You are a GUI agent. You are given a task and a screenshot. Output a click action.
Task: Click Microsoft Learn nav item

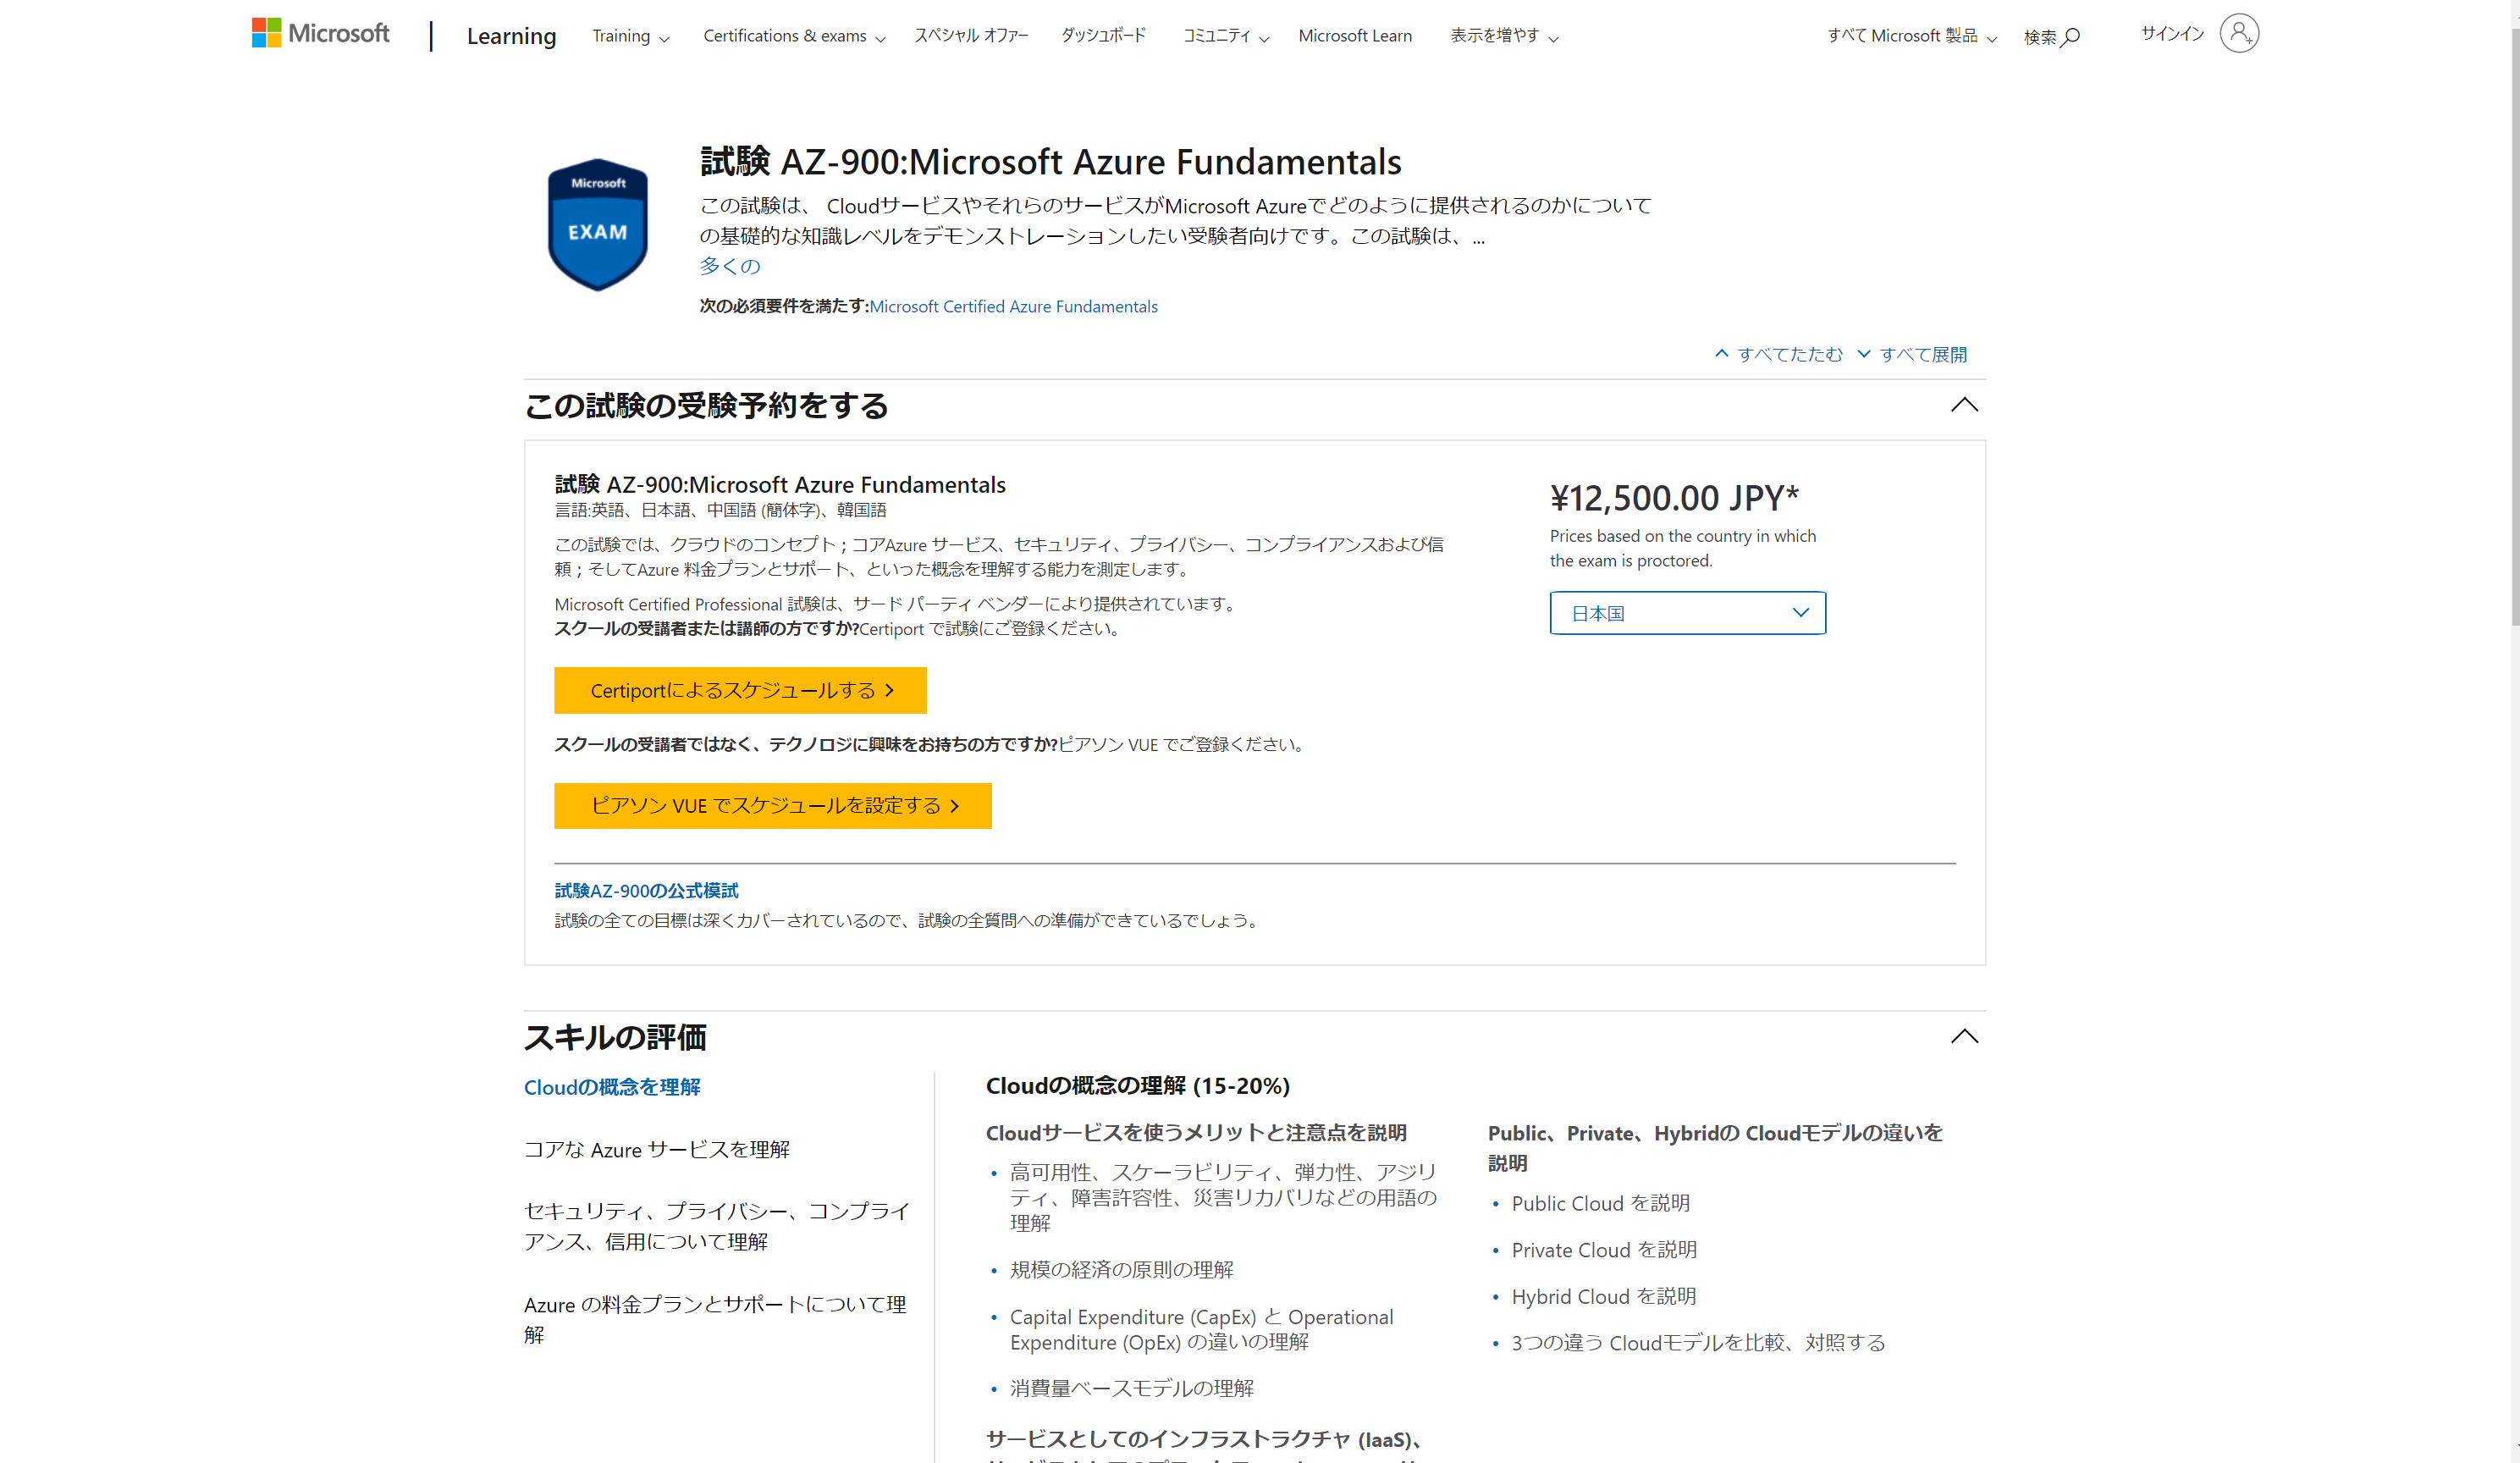click(1355, 36)
